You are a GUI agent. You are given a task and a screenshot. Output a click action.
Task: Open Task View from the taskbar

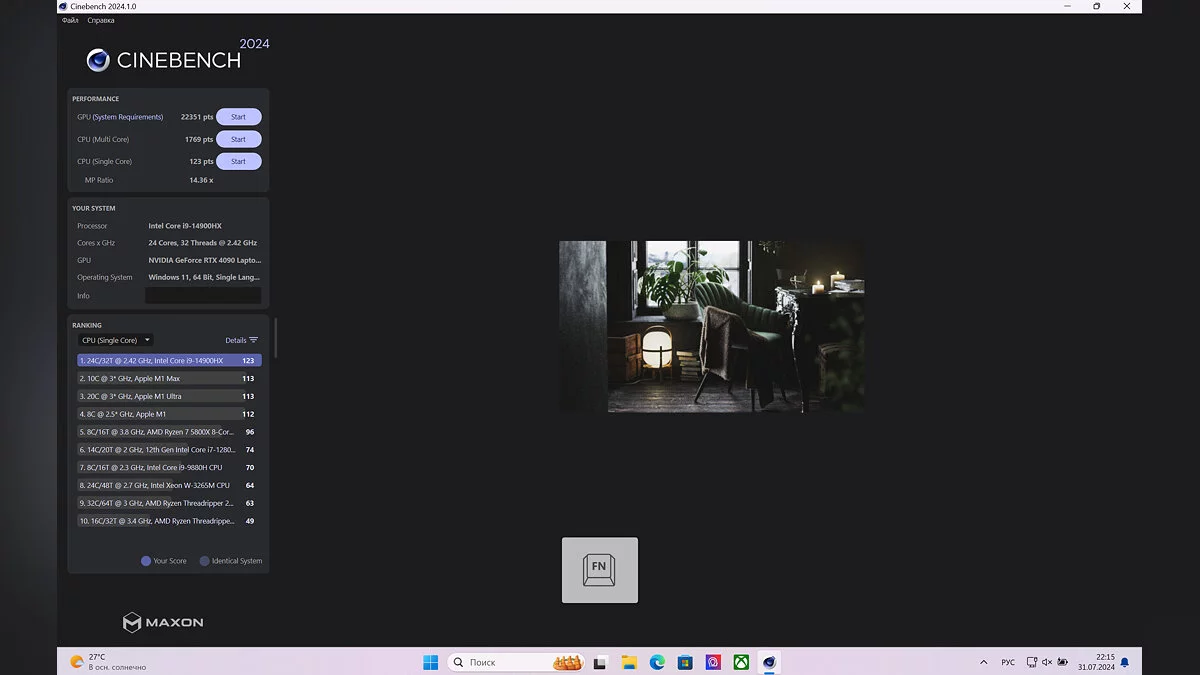tap(600, 662)
